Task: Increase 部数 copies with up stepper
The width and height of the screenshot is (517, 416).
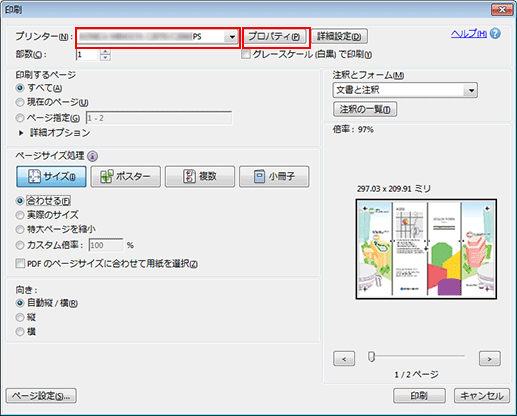Action: [105, 52]
